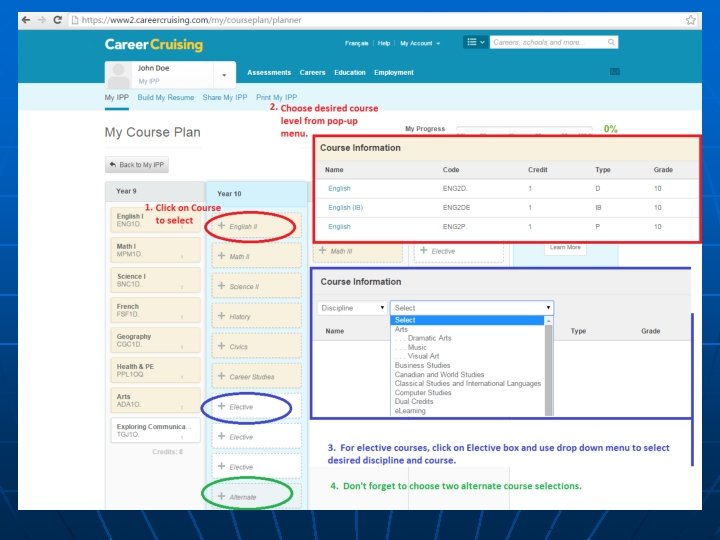Add the Civics course
The width and height of the screenshot is (720, 540).
256,347
